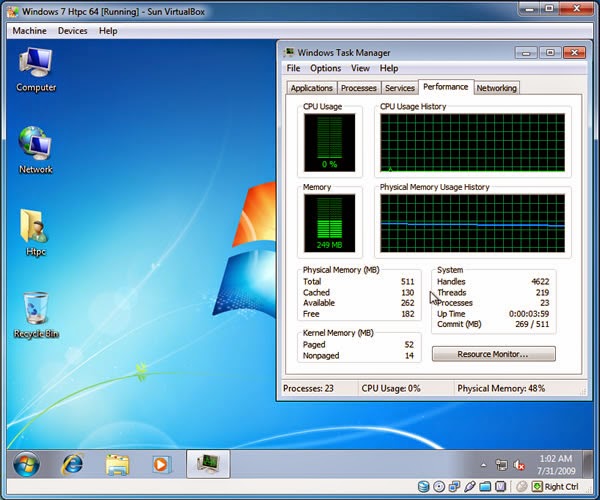The height and width of the screenshot is (500, 600).
Task: Click the Total physical memory value 511
Action: pyautogui.click(x=408, y=282)
